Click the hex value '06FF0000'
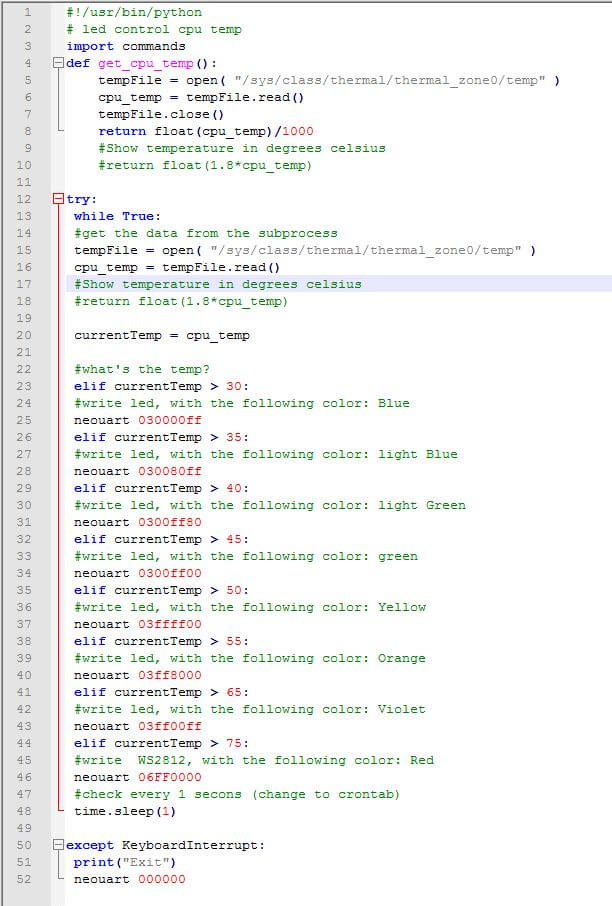 click(170, 777)
